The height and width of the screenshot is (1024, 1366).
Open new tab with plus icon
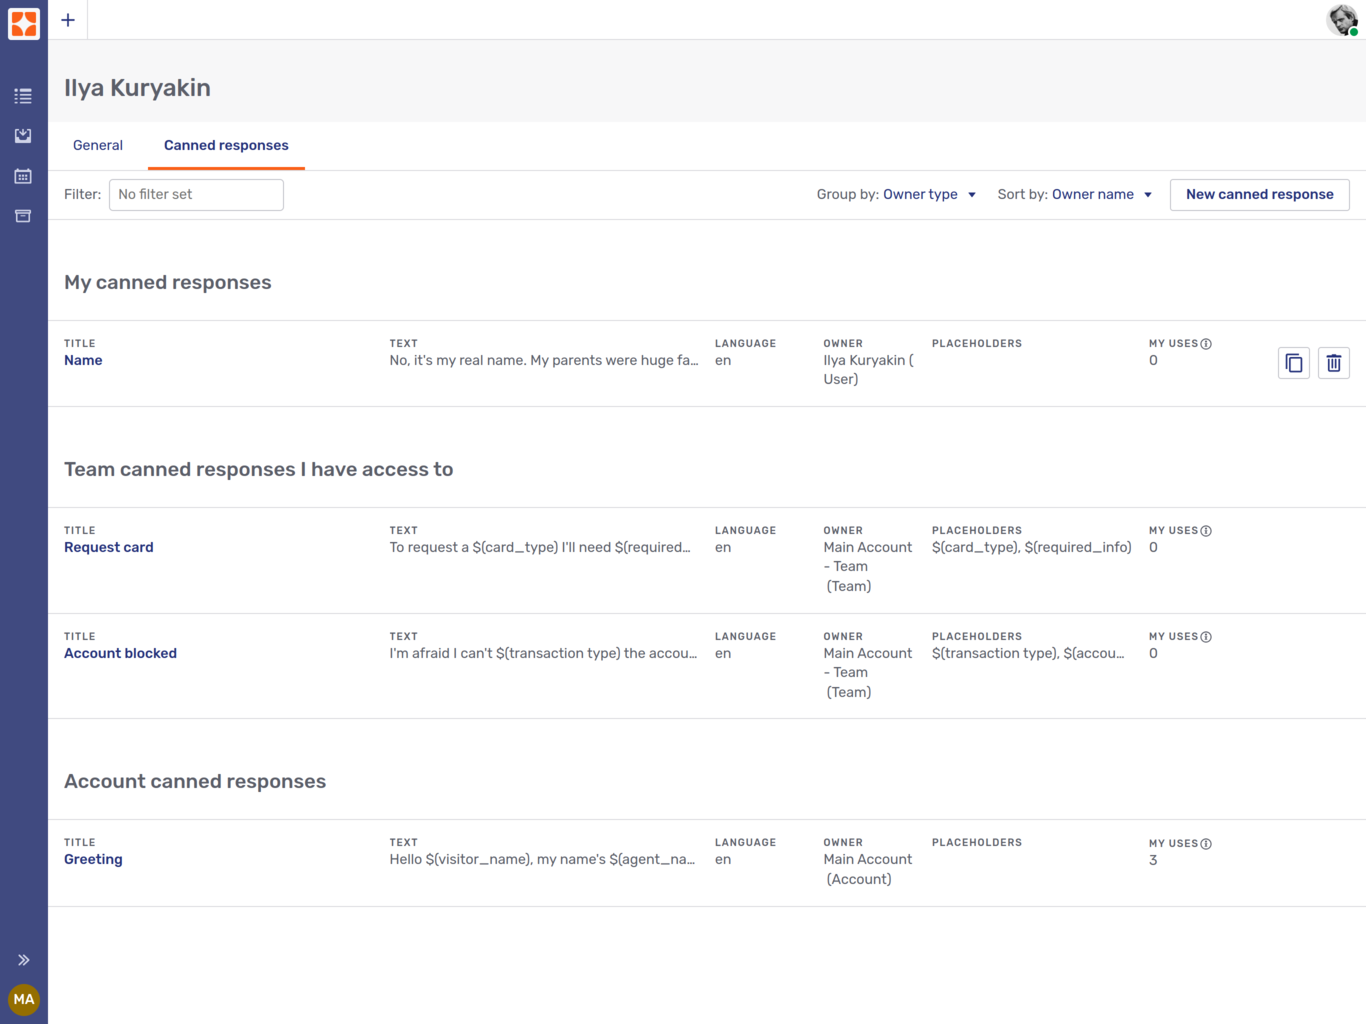pyautogui.click(x=68, y=20)
